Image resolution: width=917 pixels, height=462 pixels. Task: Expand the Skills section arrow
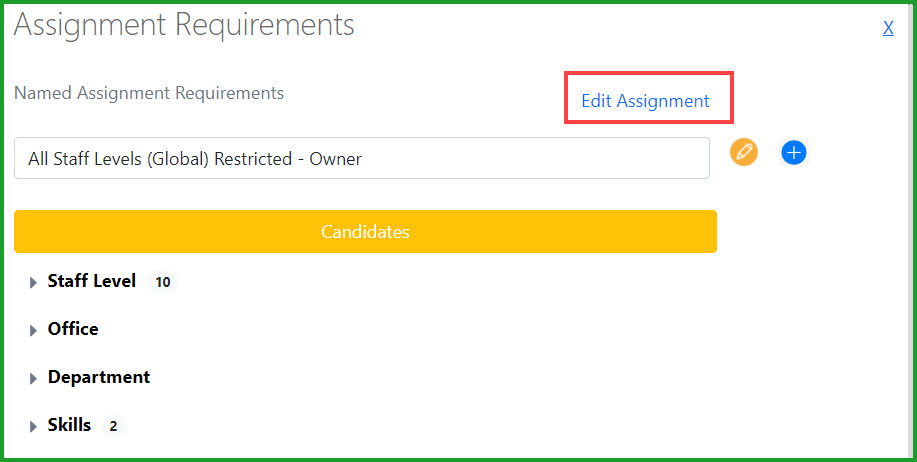[x=33, y=427]
